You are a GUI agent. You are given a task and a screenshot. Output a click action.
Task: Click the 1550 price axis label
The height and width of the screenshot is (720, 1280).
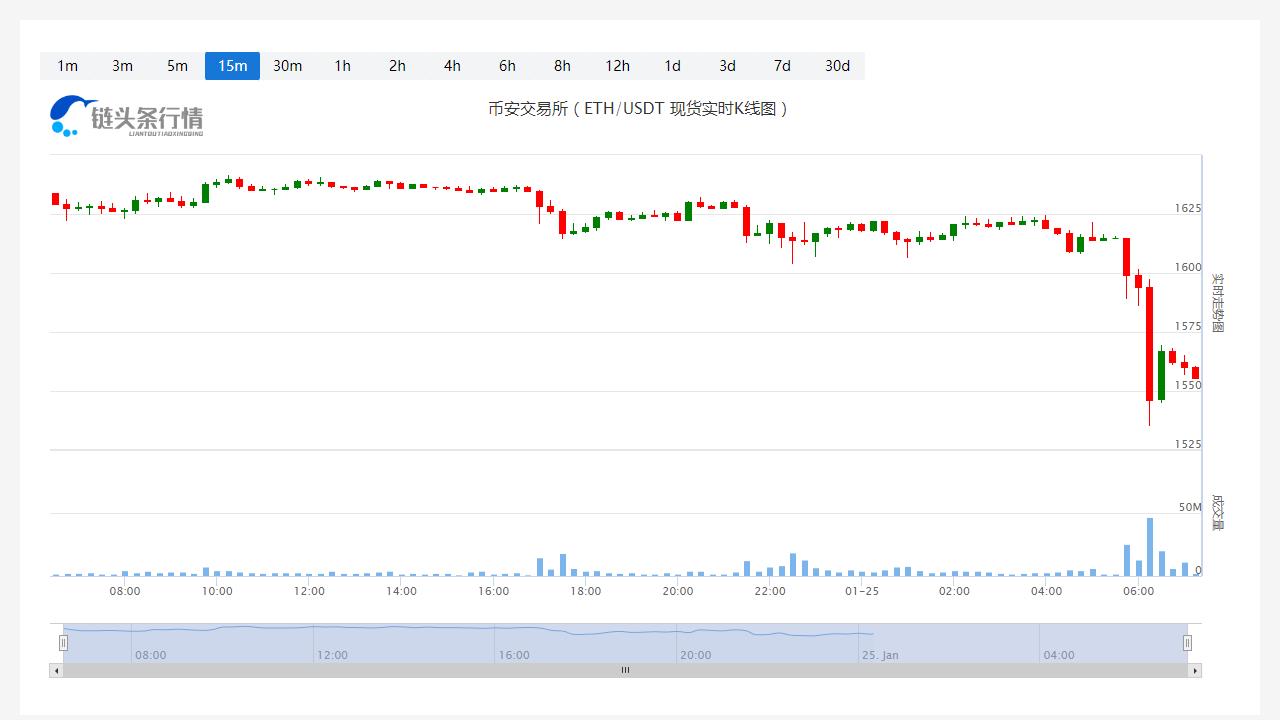click(1188, 386)
